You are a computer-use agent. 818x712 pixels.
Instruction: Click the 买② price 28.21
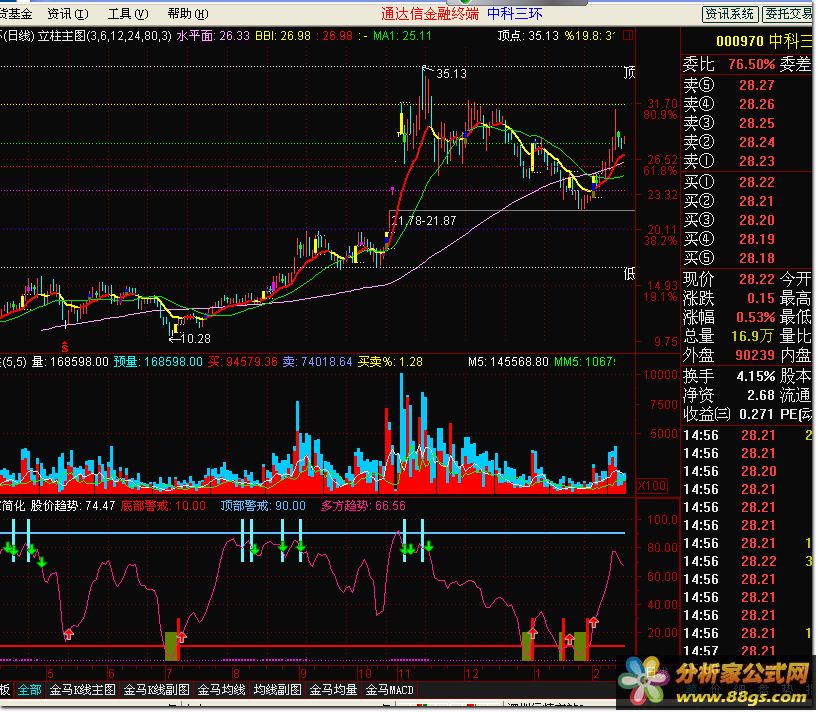[757, 201]
